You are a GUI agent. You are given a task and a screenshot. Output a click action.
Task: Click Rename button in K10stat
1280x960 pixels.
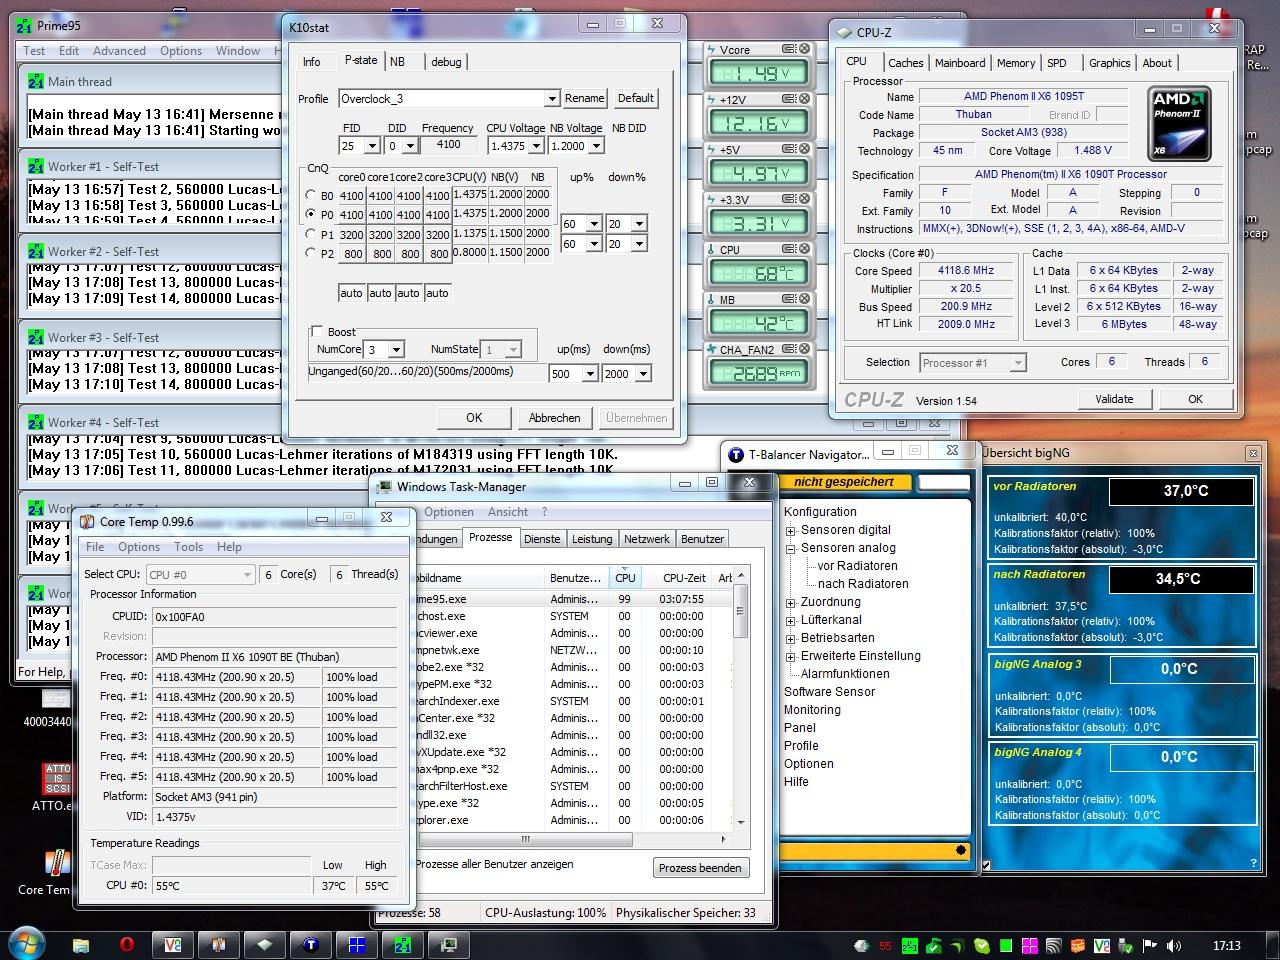pyautogui.click(x=584, y=98)
